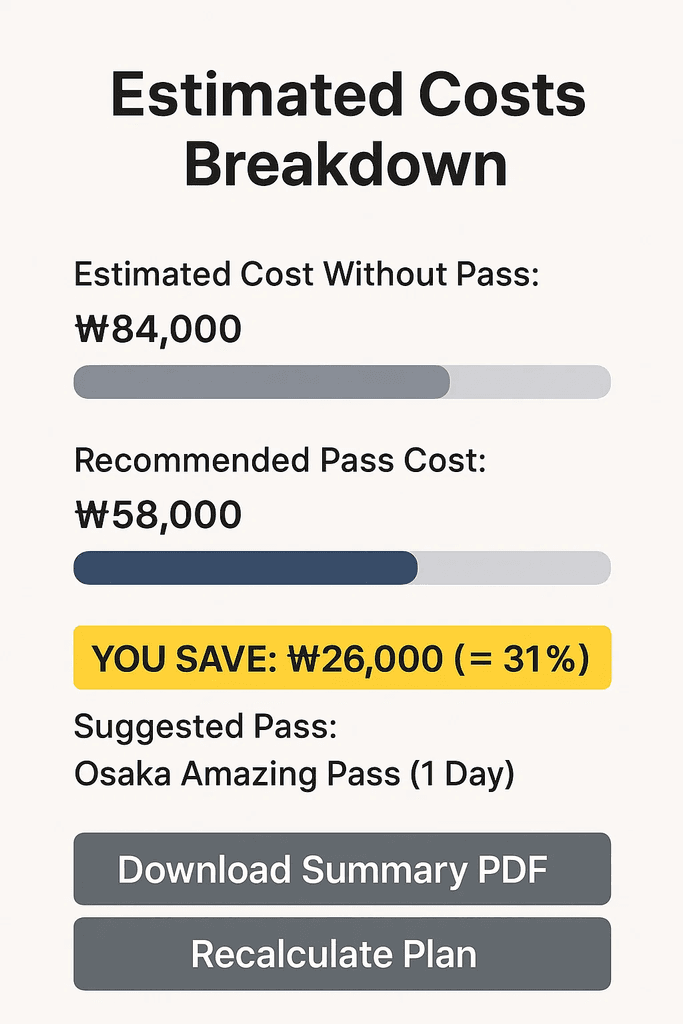Screen dimensions: 683x1024
Task: Tap the yellow YOU SAVE banner
Action: click(x=342, y=658)
